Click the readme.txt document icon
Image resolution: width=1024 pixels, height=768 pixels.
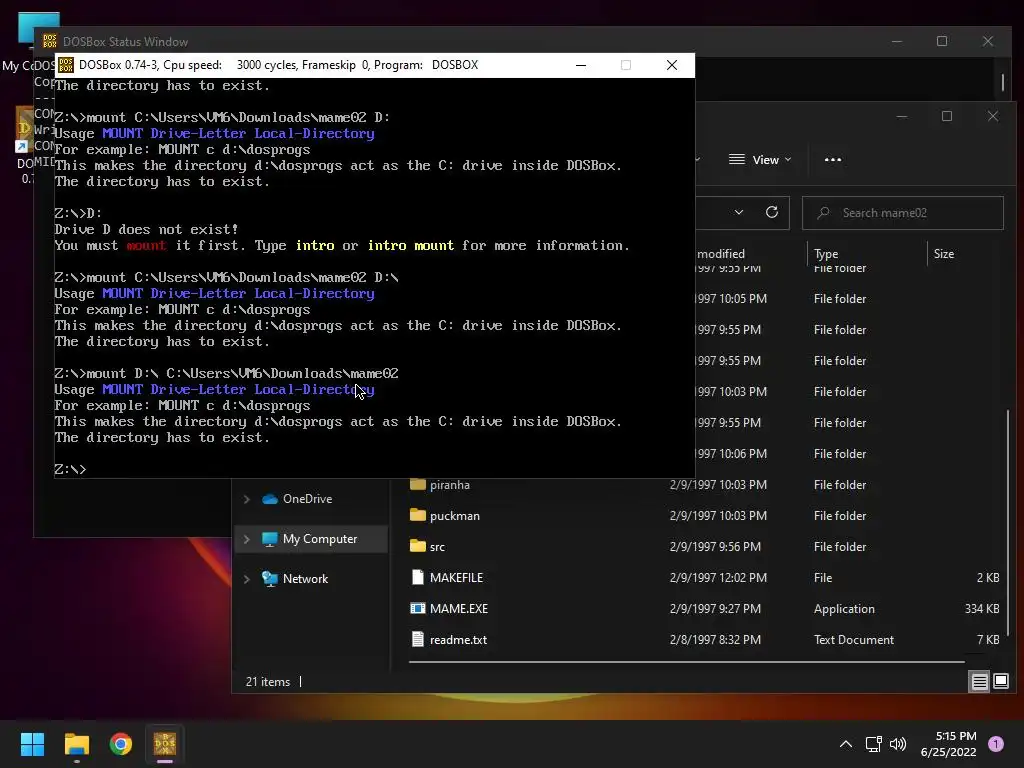[x=417, y=639]
